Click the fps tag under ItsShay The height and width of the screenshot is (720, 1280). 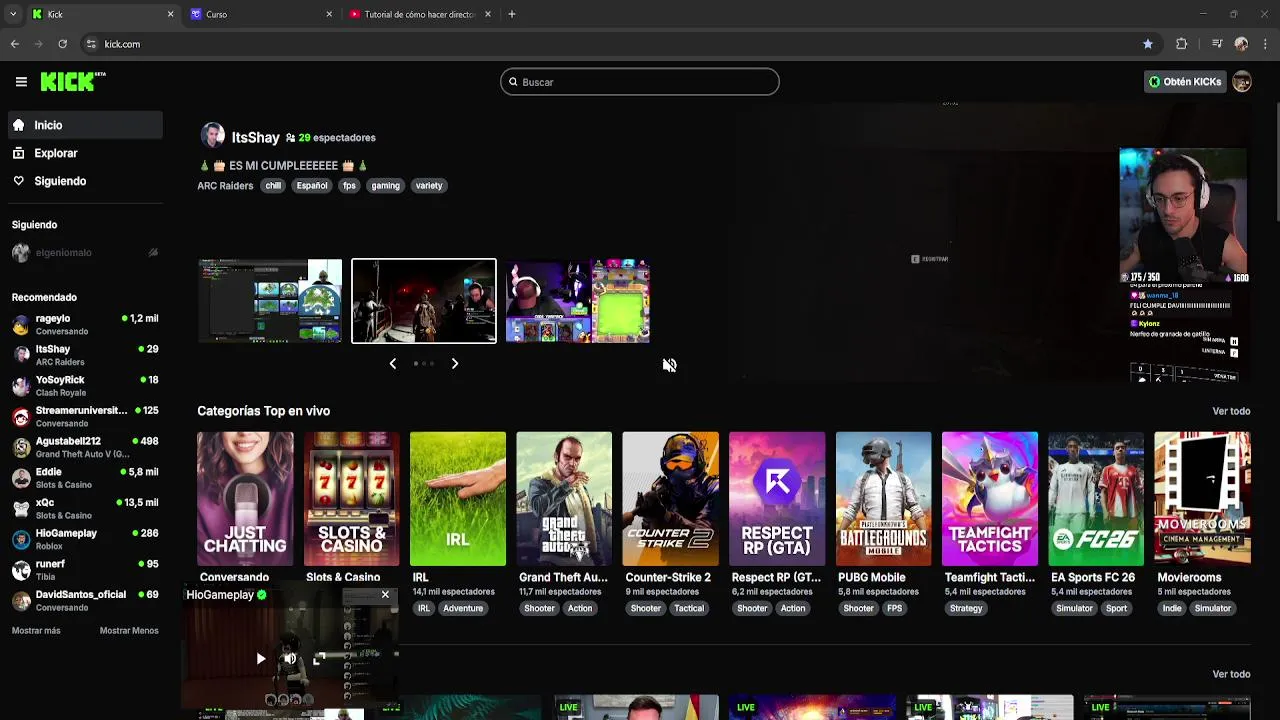click(349, 185)
